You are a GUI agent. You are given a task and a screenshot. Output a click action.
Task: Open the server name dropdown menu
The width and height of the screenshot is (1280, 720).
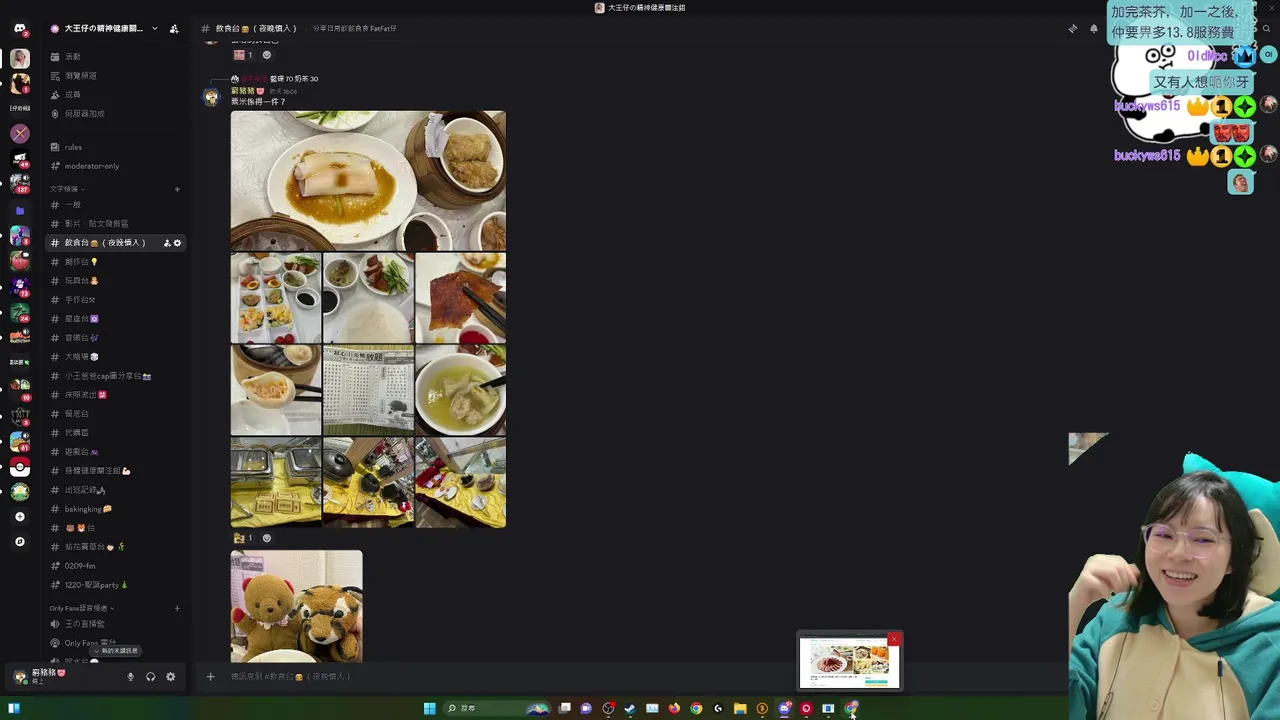coord(154,29)
